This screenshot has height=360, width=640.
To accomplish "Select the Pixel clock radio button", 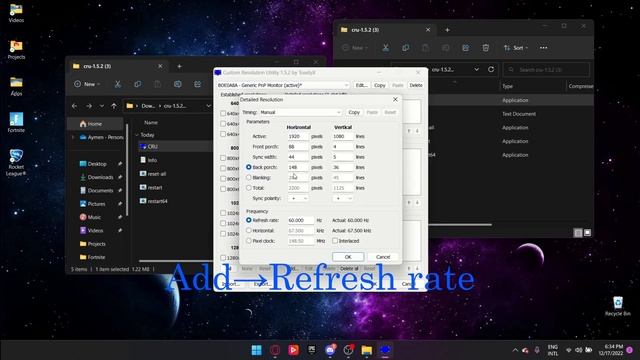I will tap(249, 241).
